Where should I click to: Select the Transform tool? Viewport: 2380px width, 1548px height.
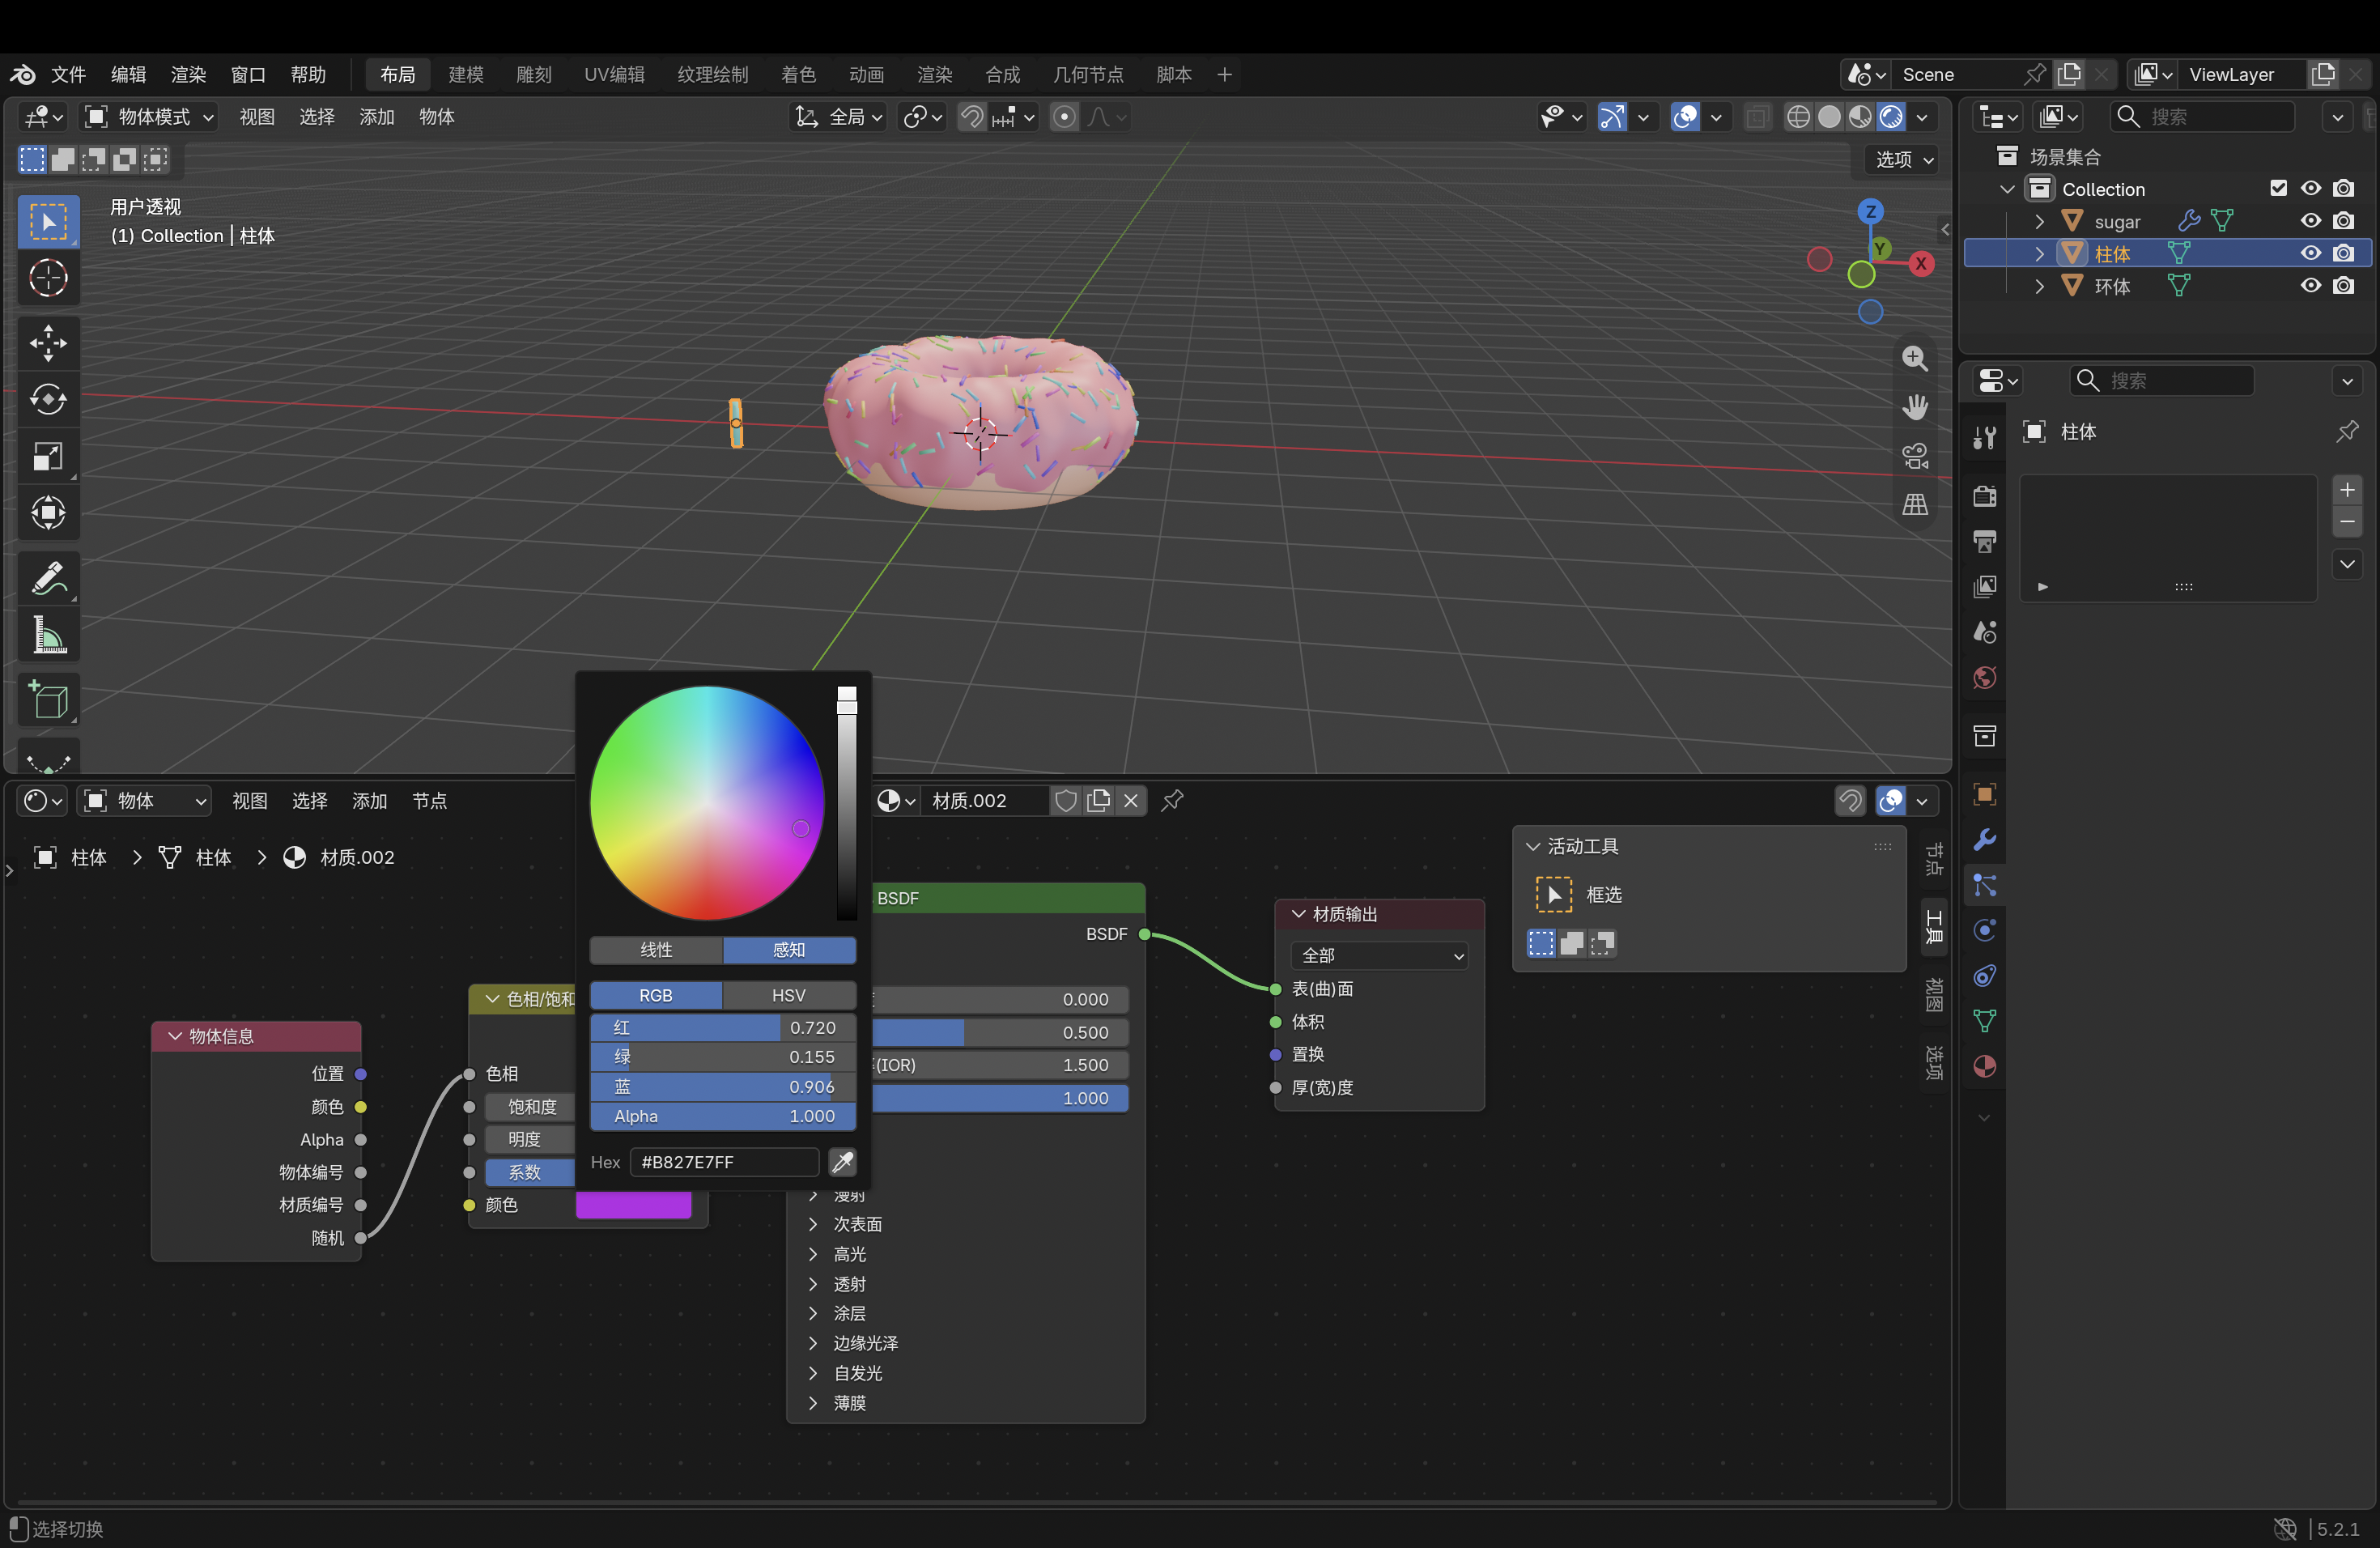(x=48, y=514)
